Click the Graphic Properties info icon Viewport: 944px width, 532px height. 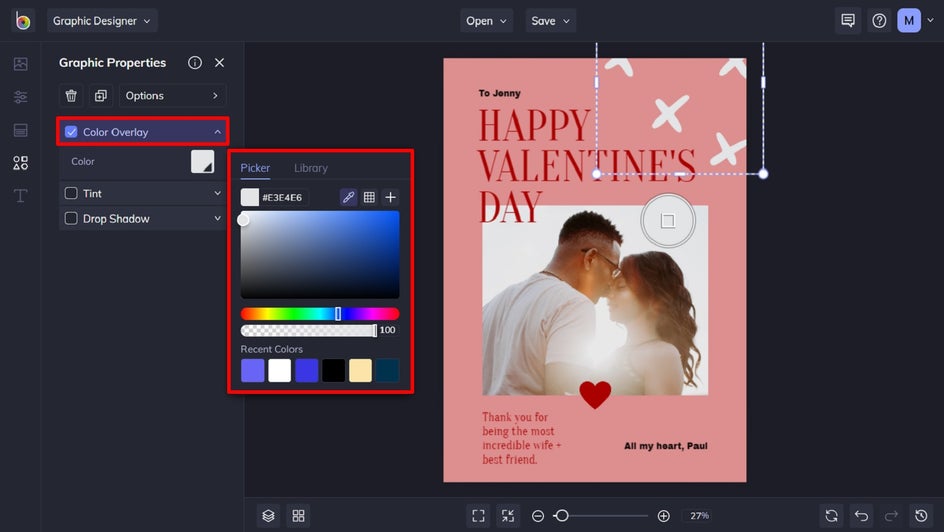[194, 63]
